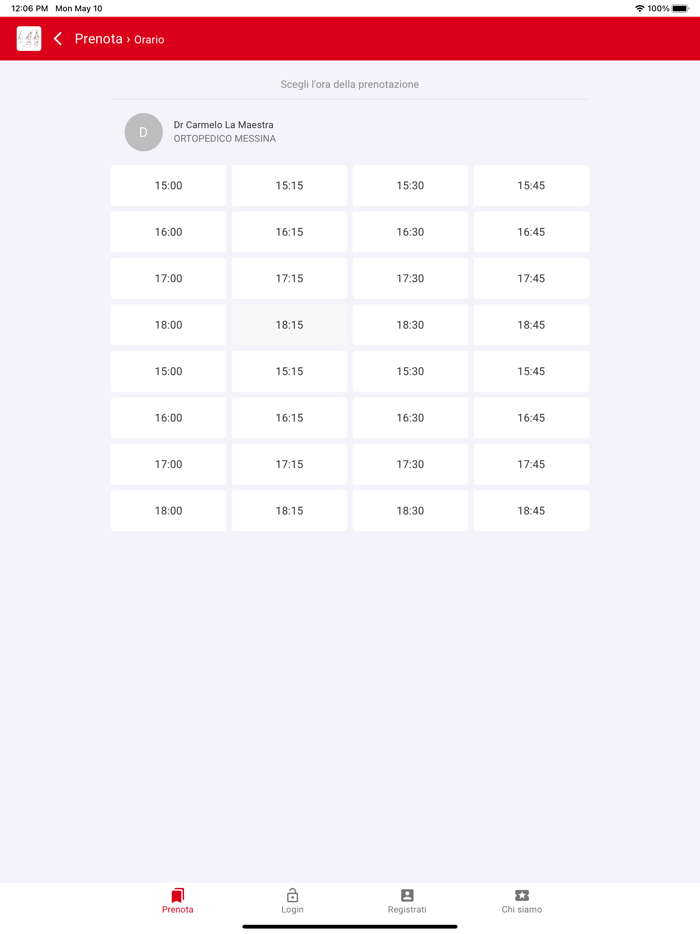Click the app logo in the red header

pos(29,39)
